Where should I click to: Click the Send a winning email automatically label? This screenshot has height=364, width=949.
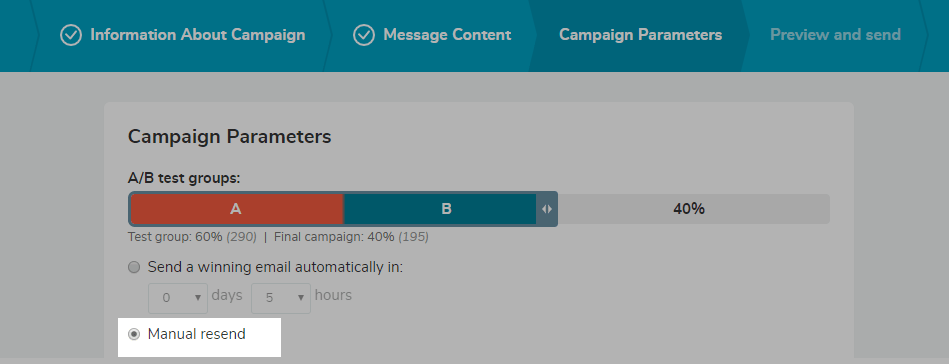point(275,267)
